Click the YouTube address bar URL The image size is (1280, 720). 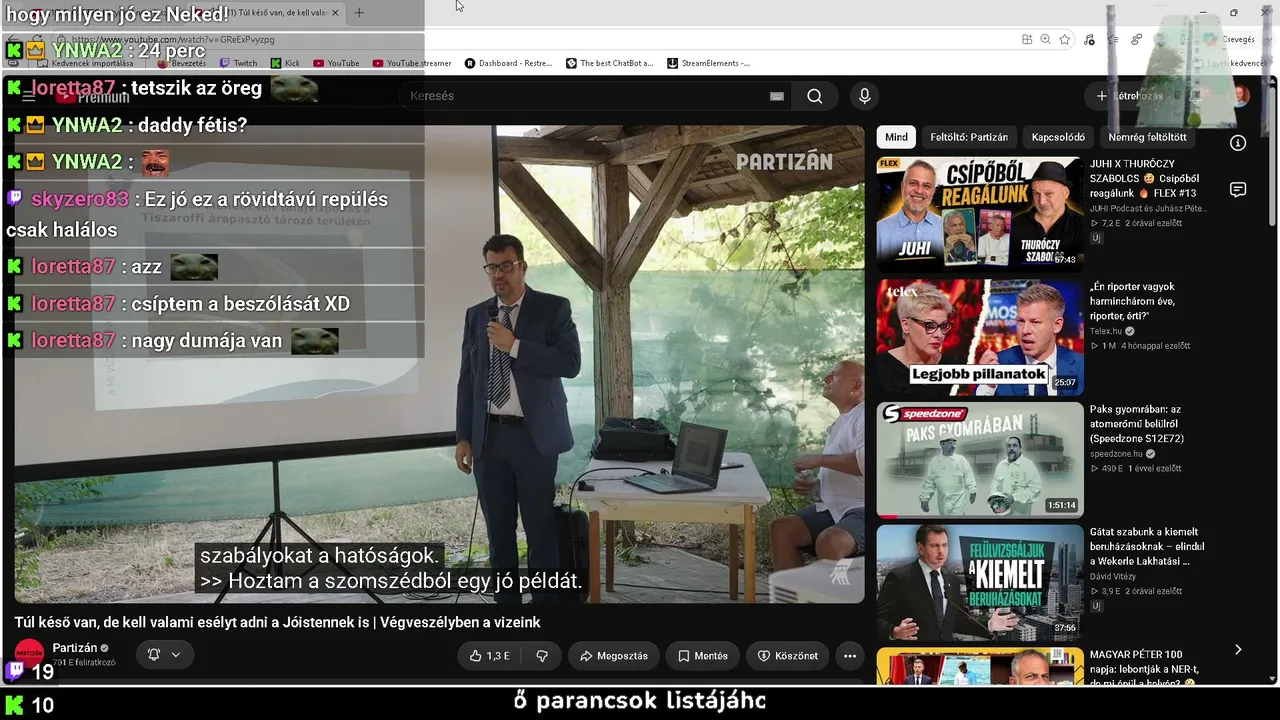pos(173,40)
